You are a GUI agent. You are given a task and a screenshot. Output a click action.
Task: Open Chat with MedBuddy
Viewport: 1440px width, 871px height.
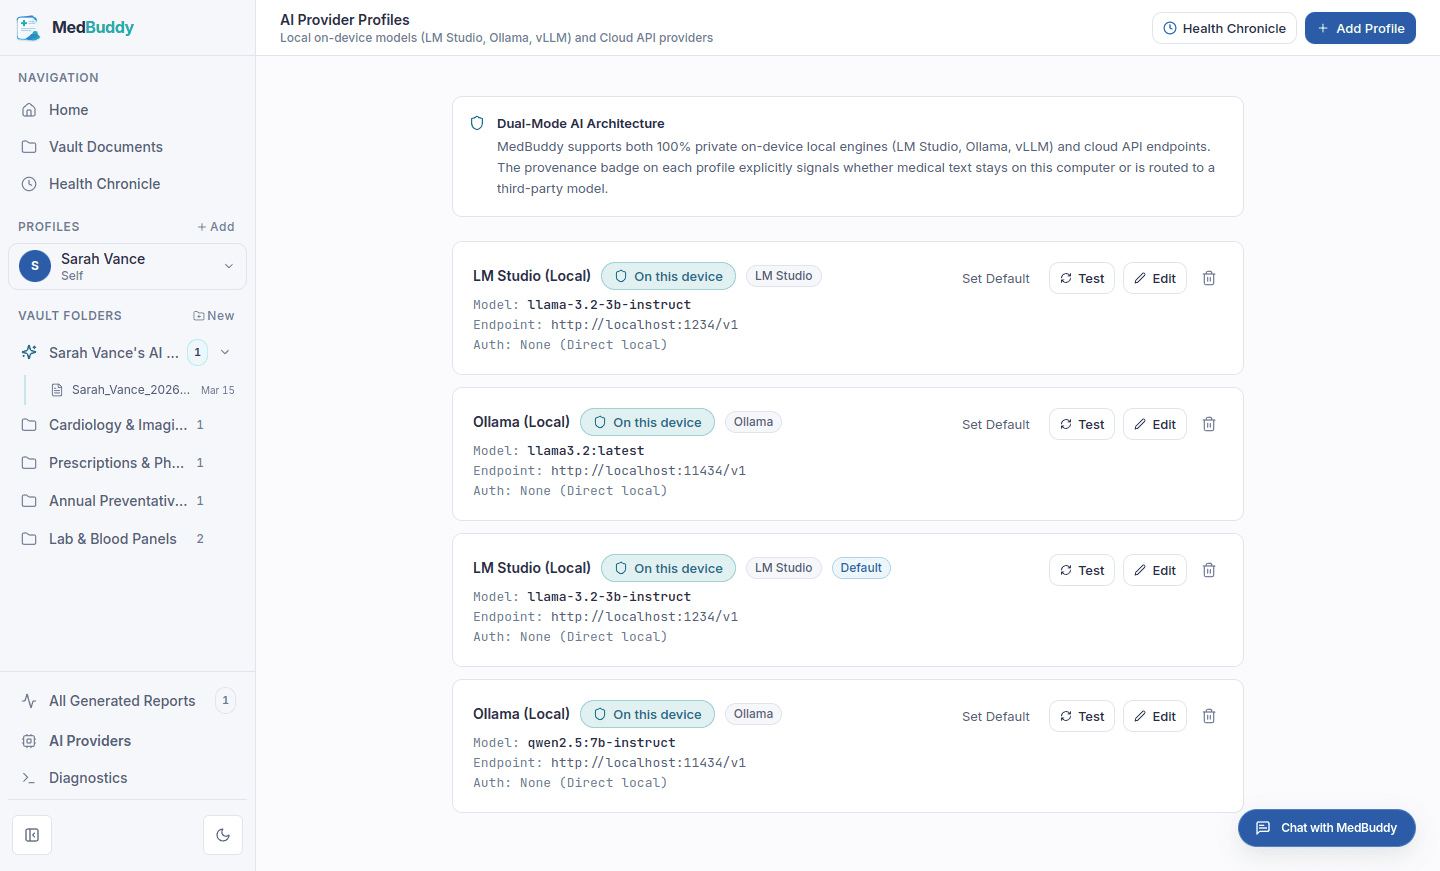(x=1326, y=828)
